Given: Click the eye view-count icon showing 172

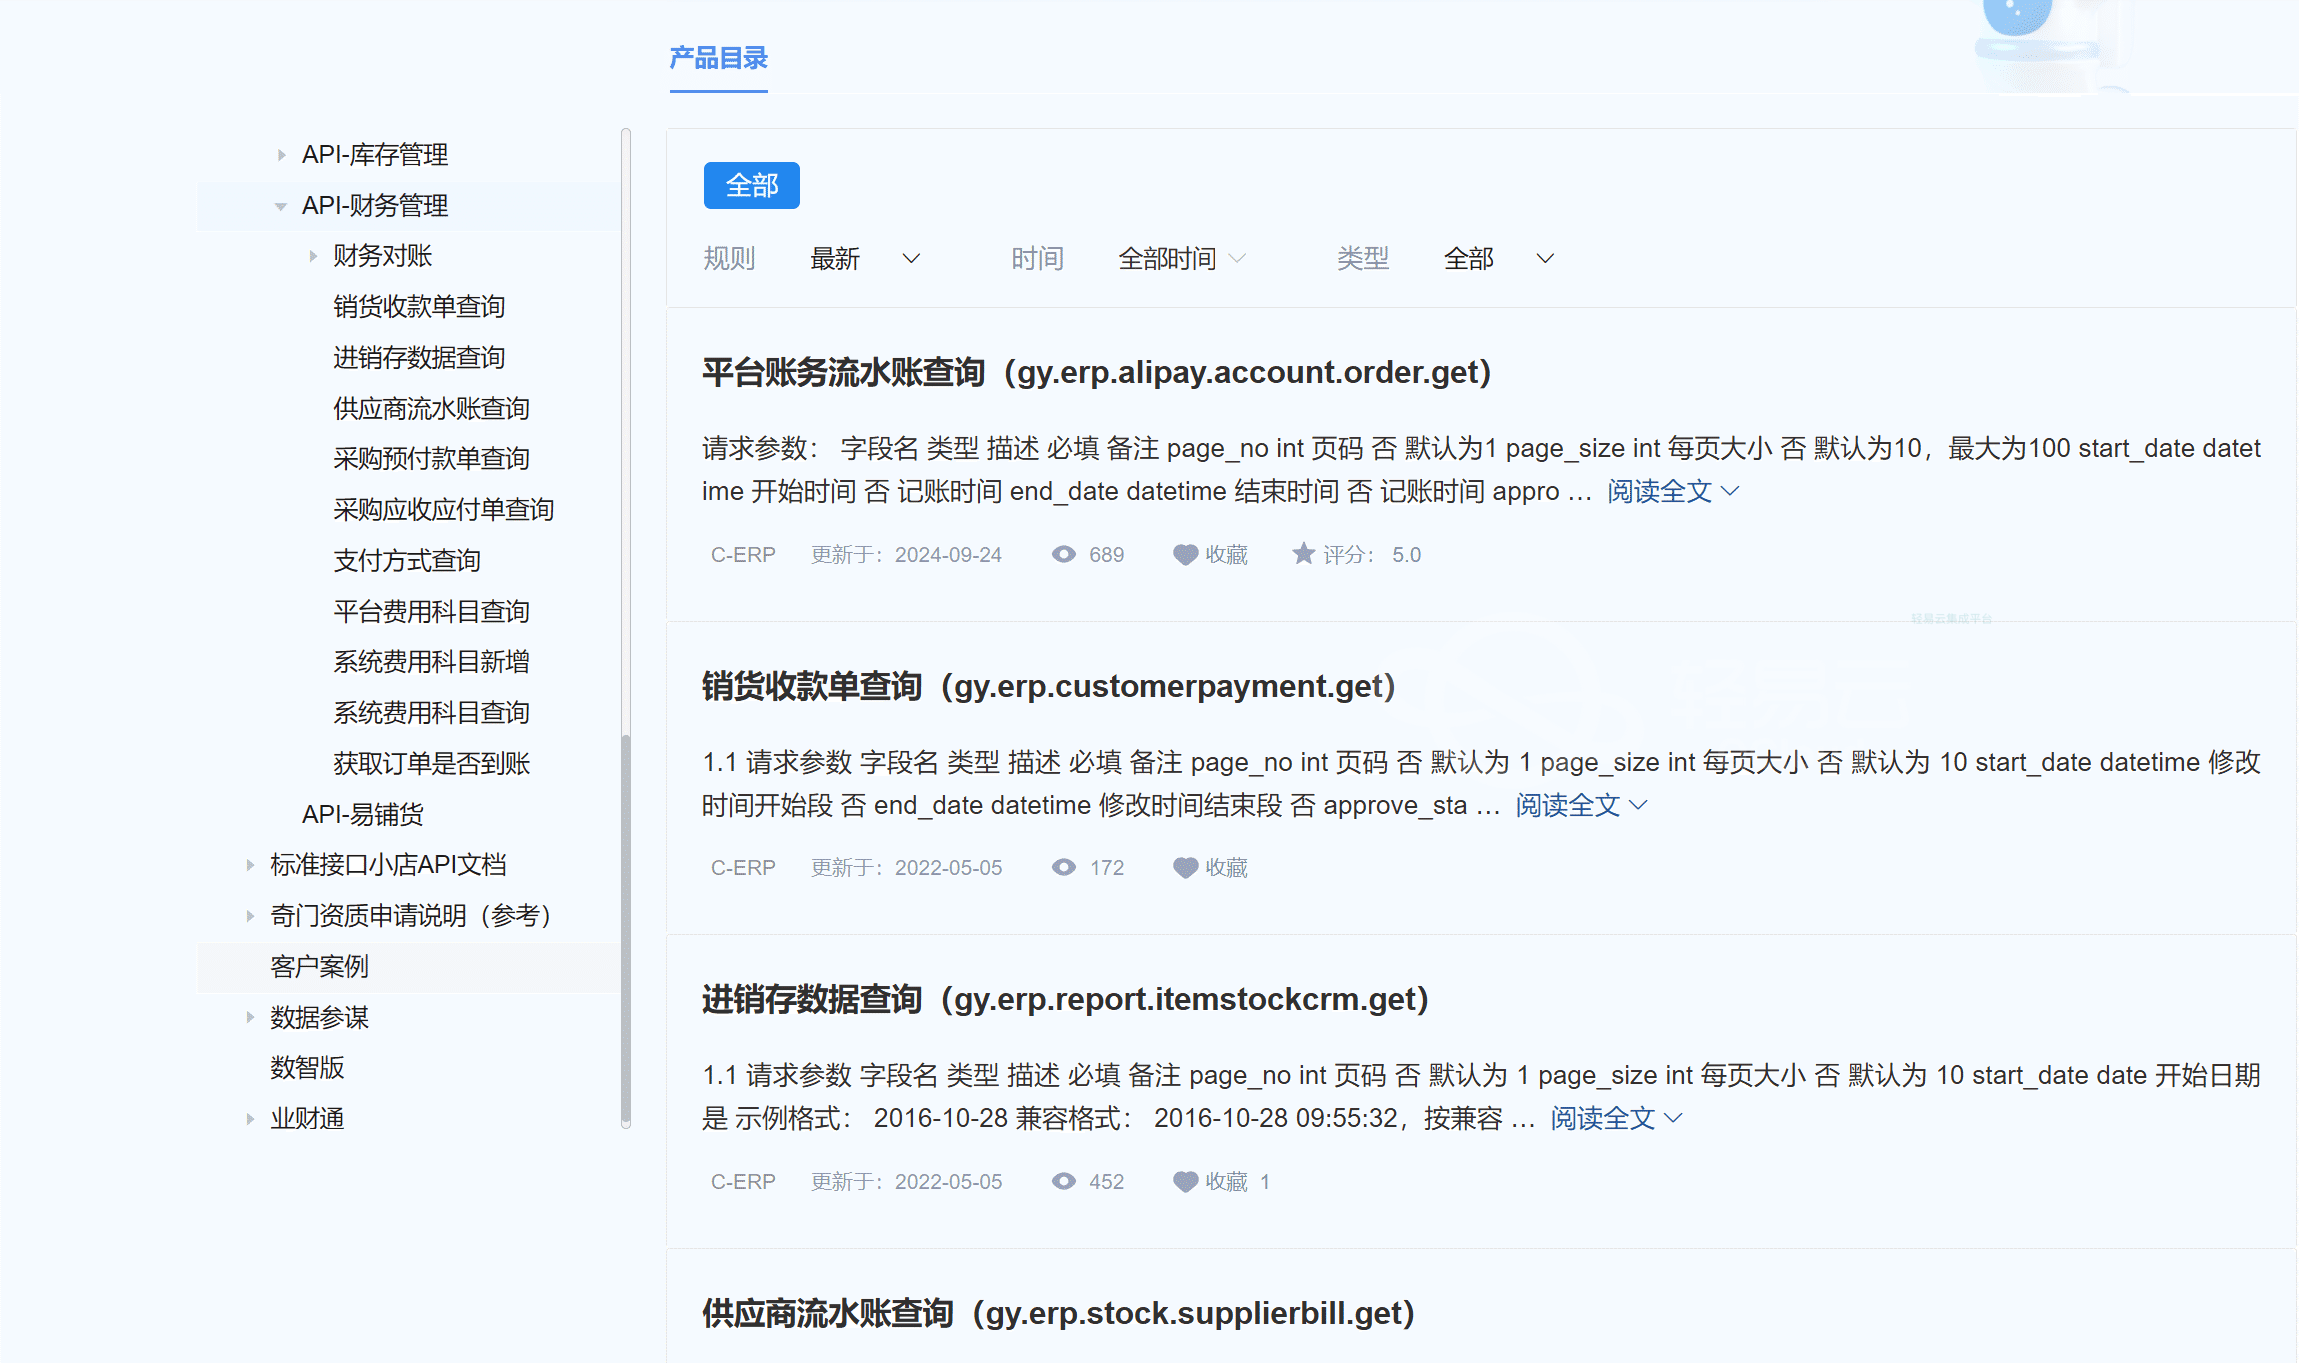Looking at the screenshot, I should click(x=1063, y=868).
